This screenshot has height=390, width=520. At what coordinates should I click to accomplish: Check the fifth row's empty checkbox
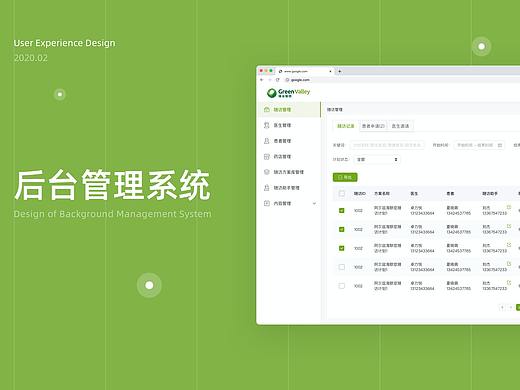click(x=342, y=286)
